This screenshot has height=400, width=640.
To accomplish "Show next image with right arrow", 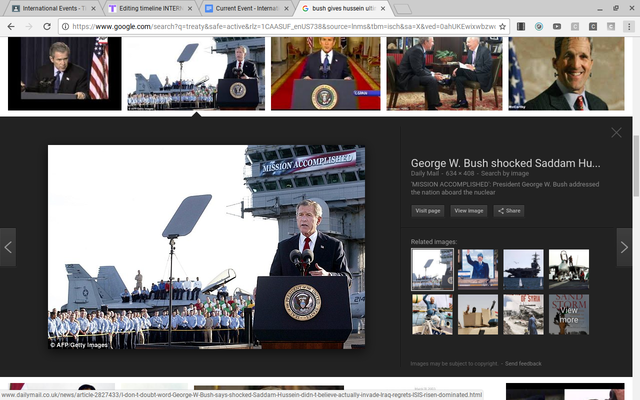I will [x=624, y=247].
